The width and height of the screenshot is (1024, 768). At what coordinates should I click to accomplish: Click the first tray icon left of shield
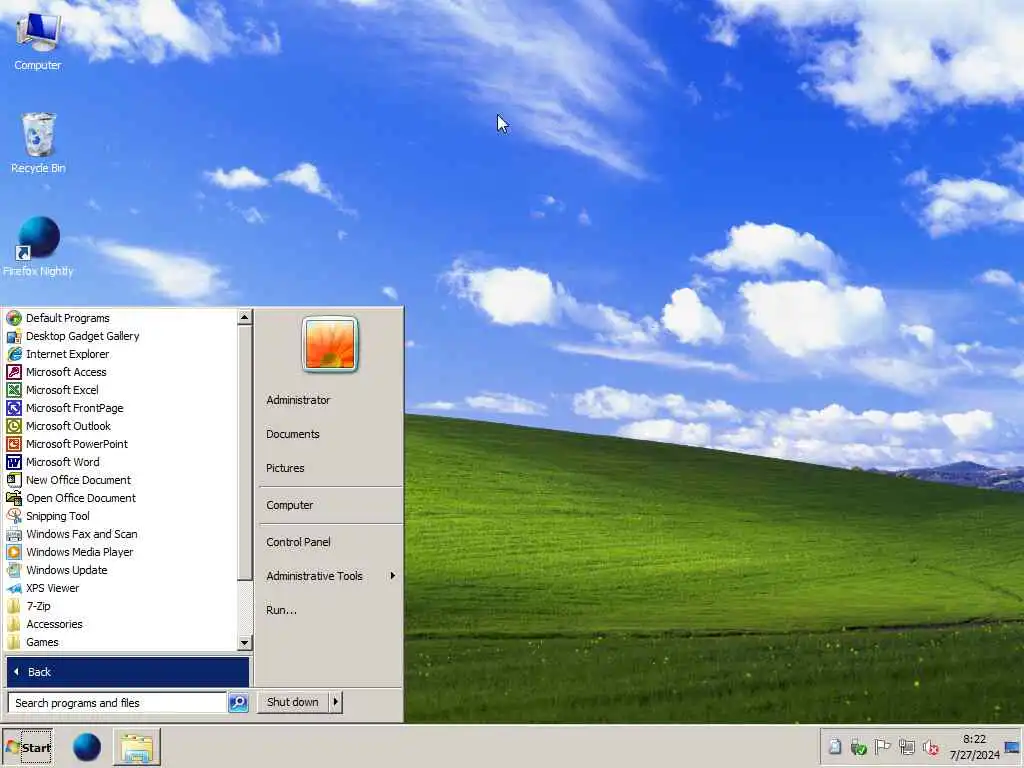point(834,747)
